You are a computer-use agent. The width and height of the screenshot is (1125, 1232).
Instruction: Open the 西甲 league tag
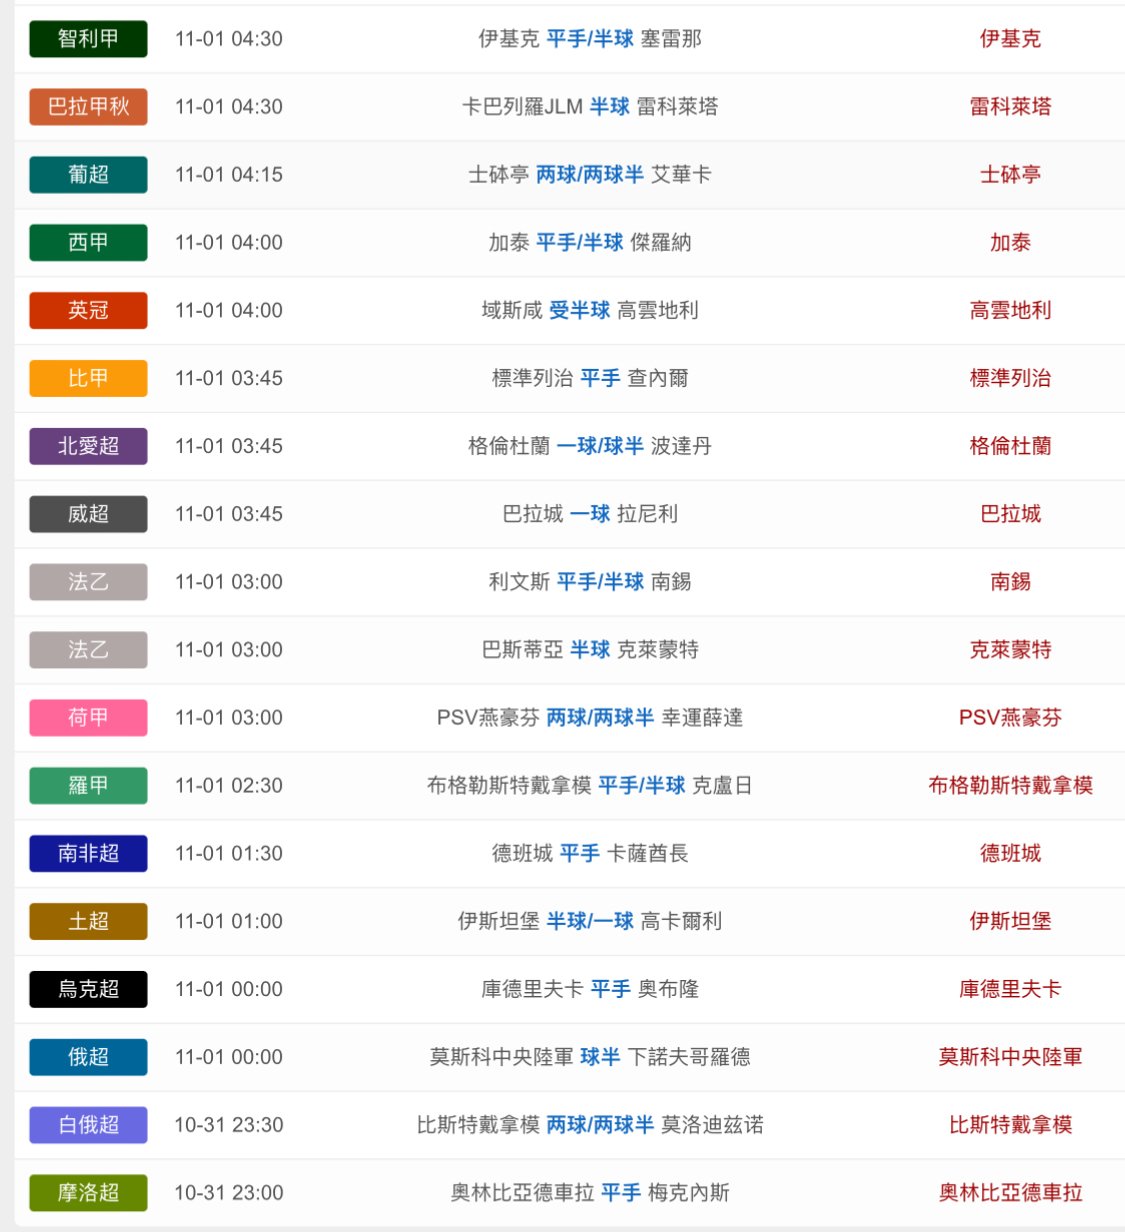[88, 243]
